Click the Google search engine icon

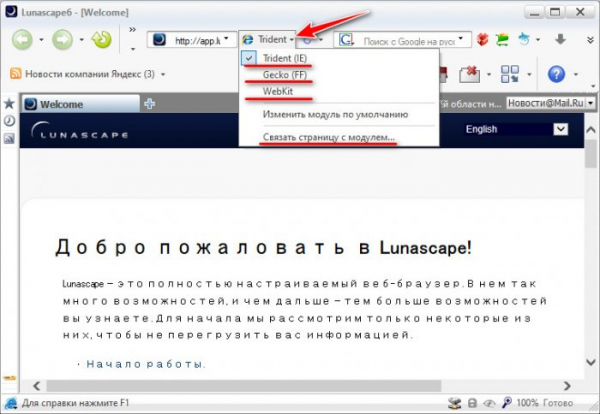click(346, 40)
